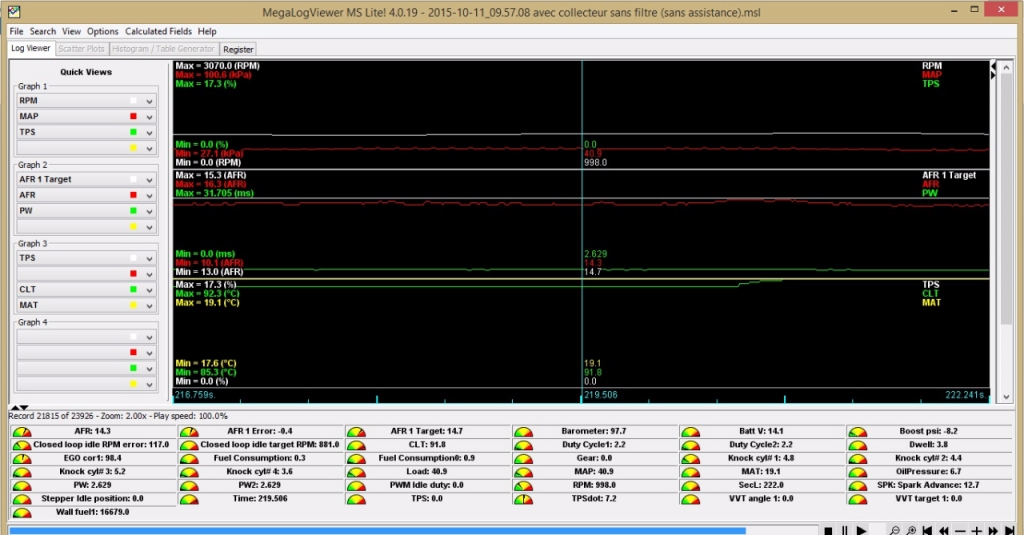1024x535 pixels.
Task: Click the gauge icon beside RPM: 998.0
Action: pyautogui.click(x=524, y=486)
